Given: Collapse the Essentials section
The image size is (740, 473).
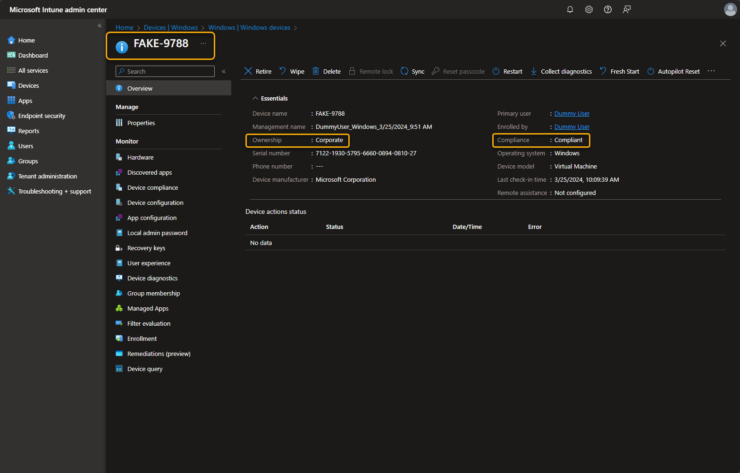Looking at the screenshot, I should point(256,98).
